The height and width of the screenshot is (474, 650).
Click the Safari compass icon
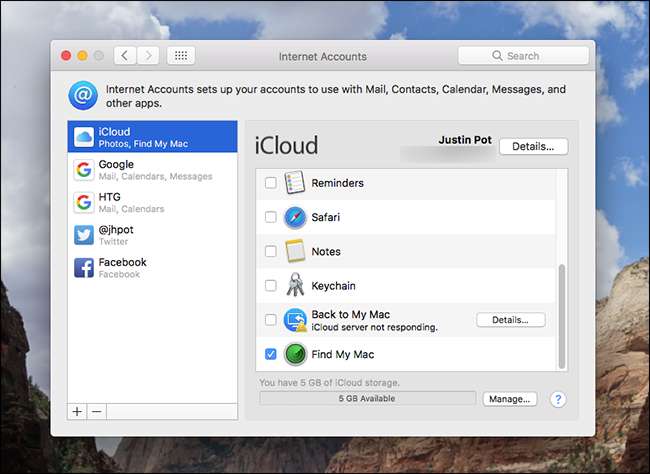(295, 217)
